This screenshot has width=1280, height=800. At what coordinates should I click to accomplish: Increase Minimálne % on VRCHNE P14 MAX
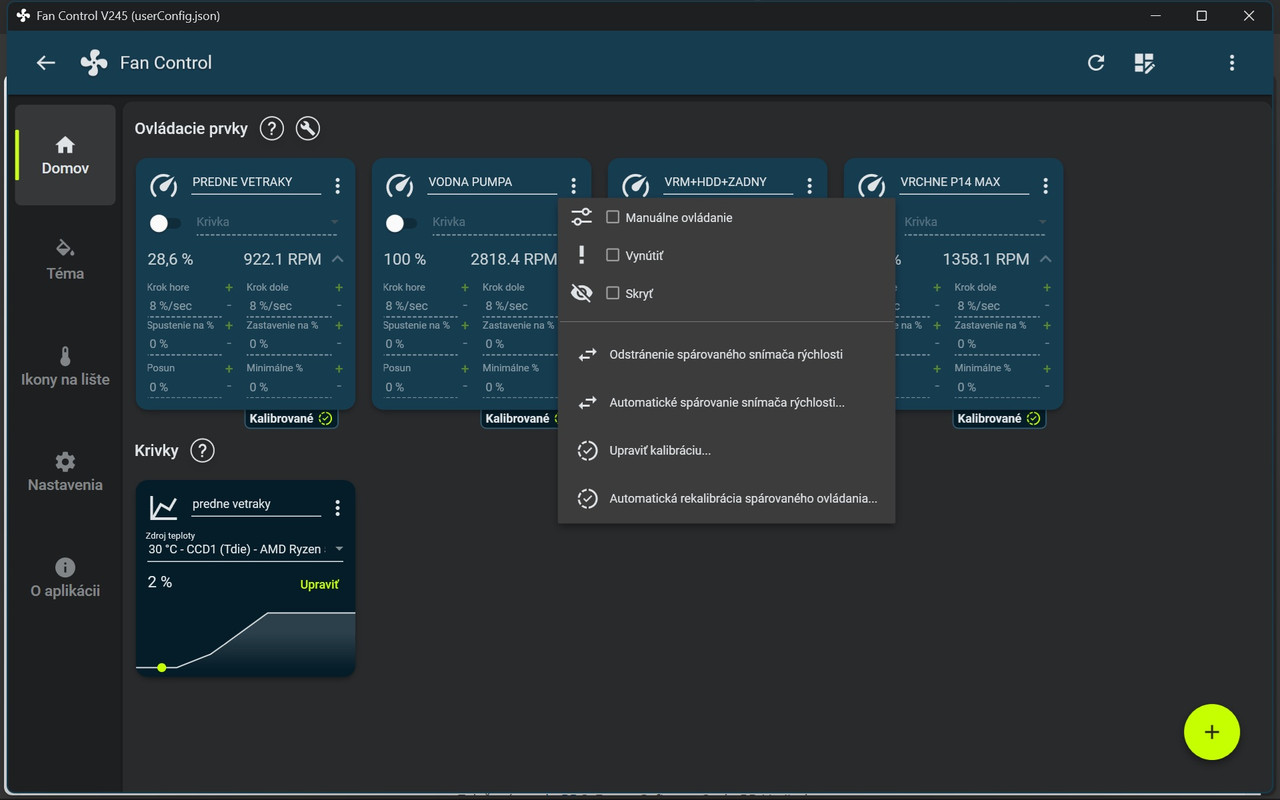point(1047,368)
